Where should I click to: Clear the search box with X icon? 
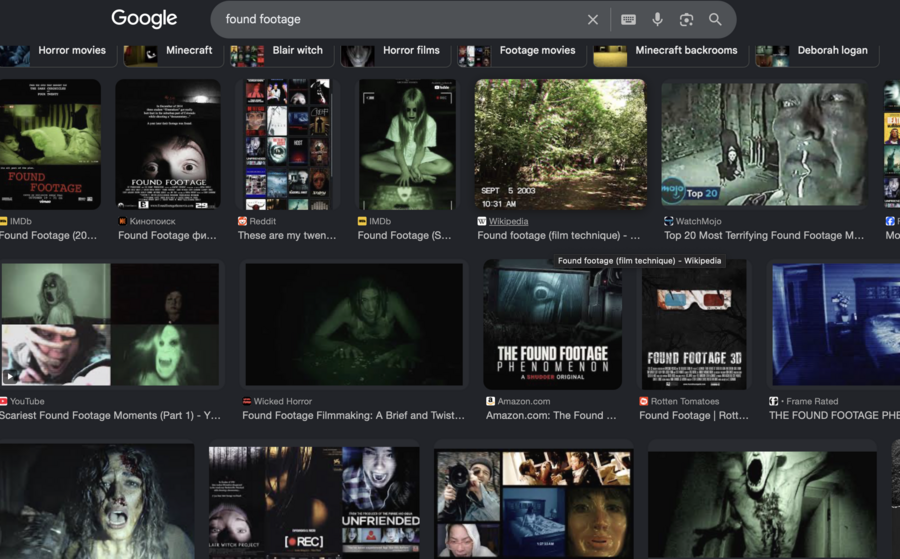(x=593, y=20)
